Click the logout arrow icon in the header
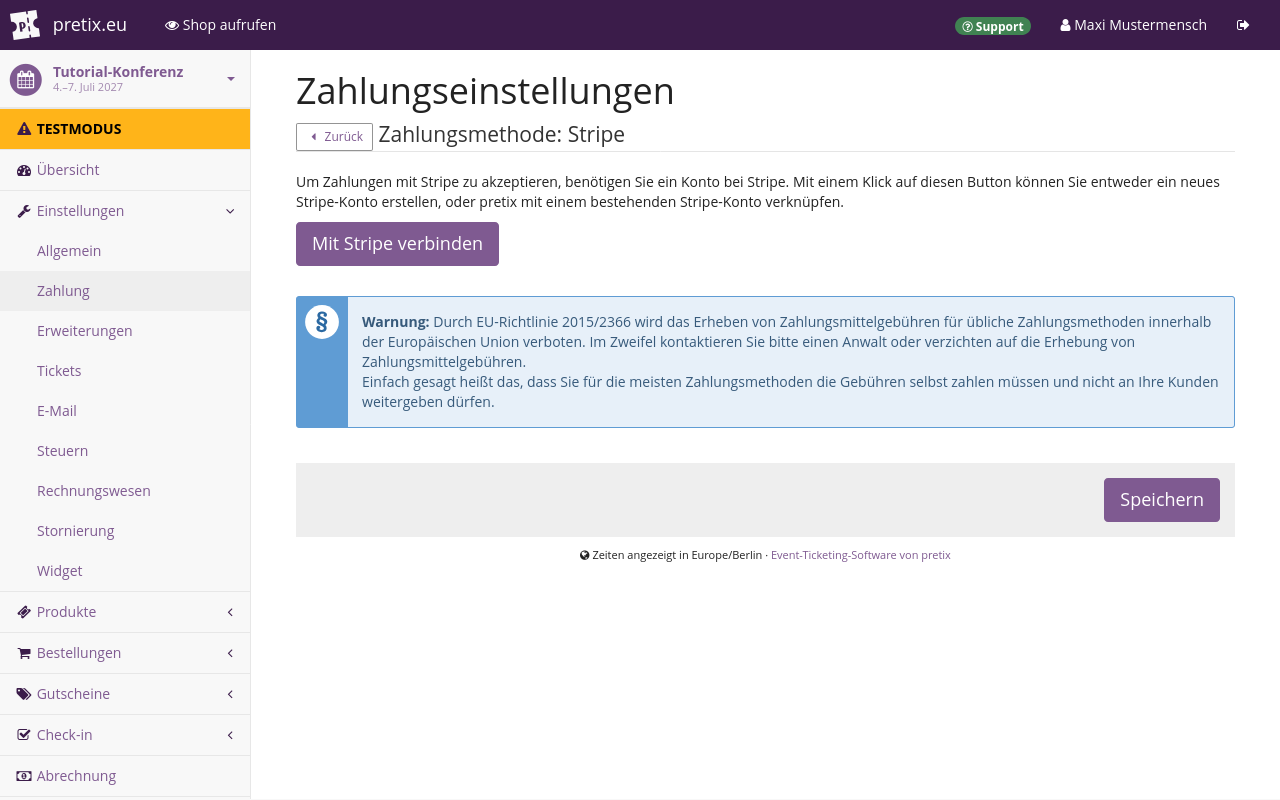This screenshot has height=800, width=1280. 1243,25
